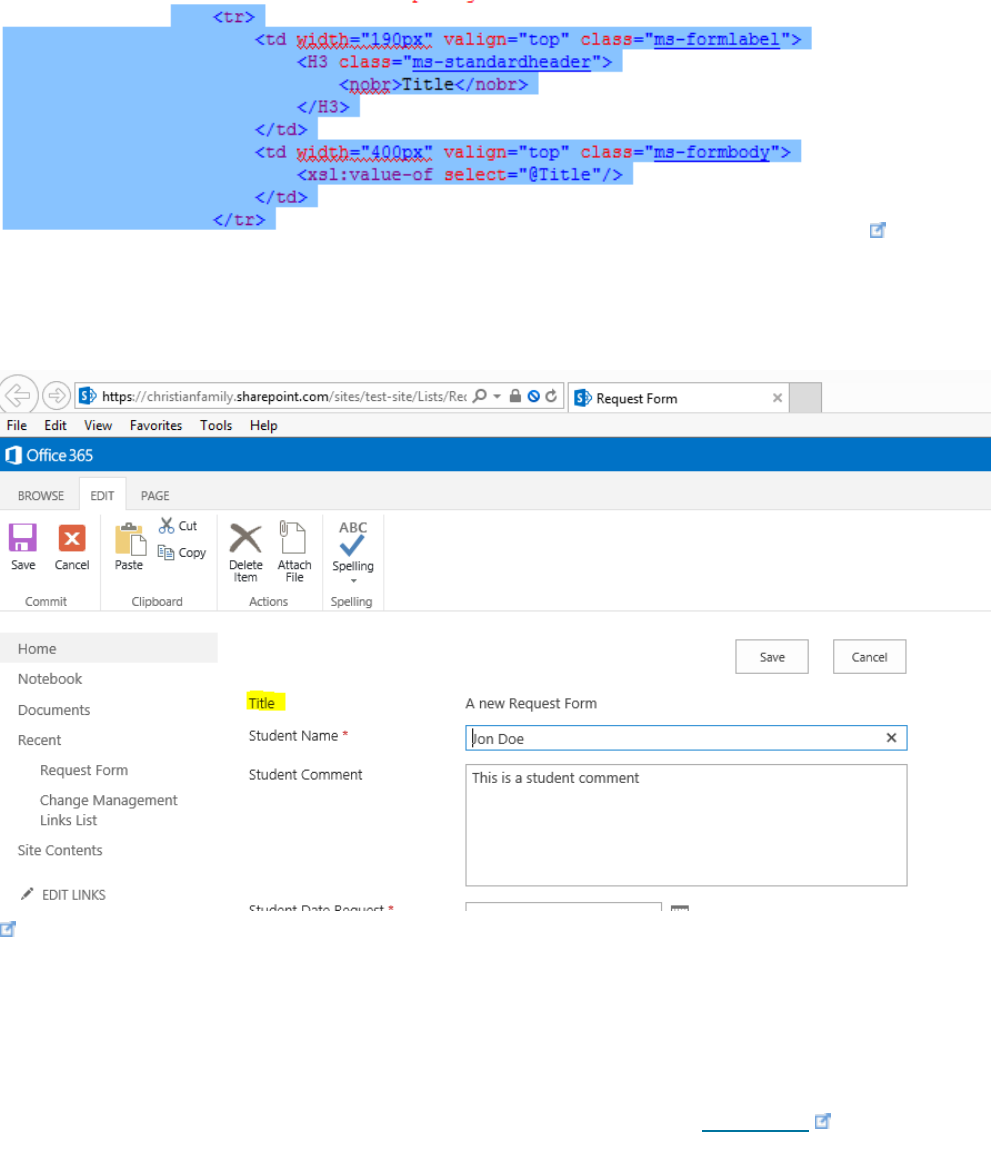Open the Edit menu
The height and width of the screenshot is (1166, 991).
click(x=55, y=425)
